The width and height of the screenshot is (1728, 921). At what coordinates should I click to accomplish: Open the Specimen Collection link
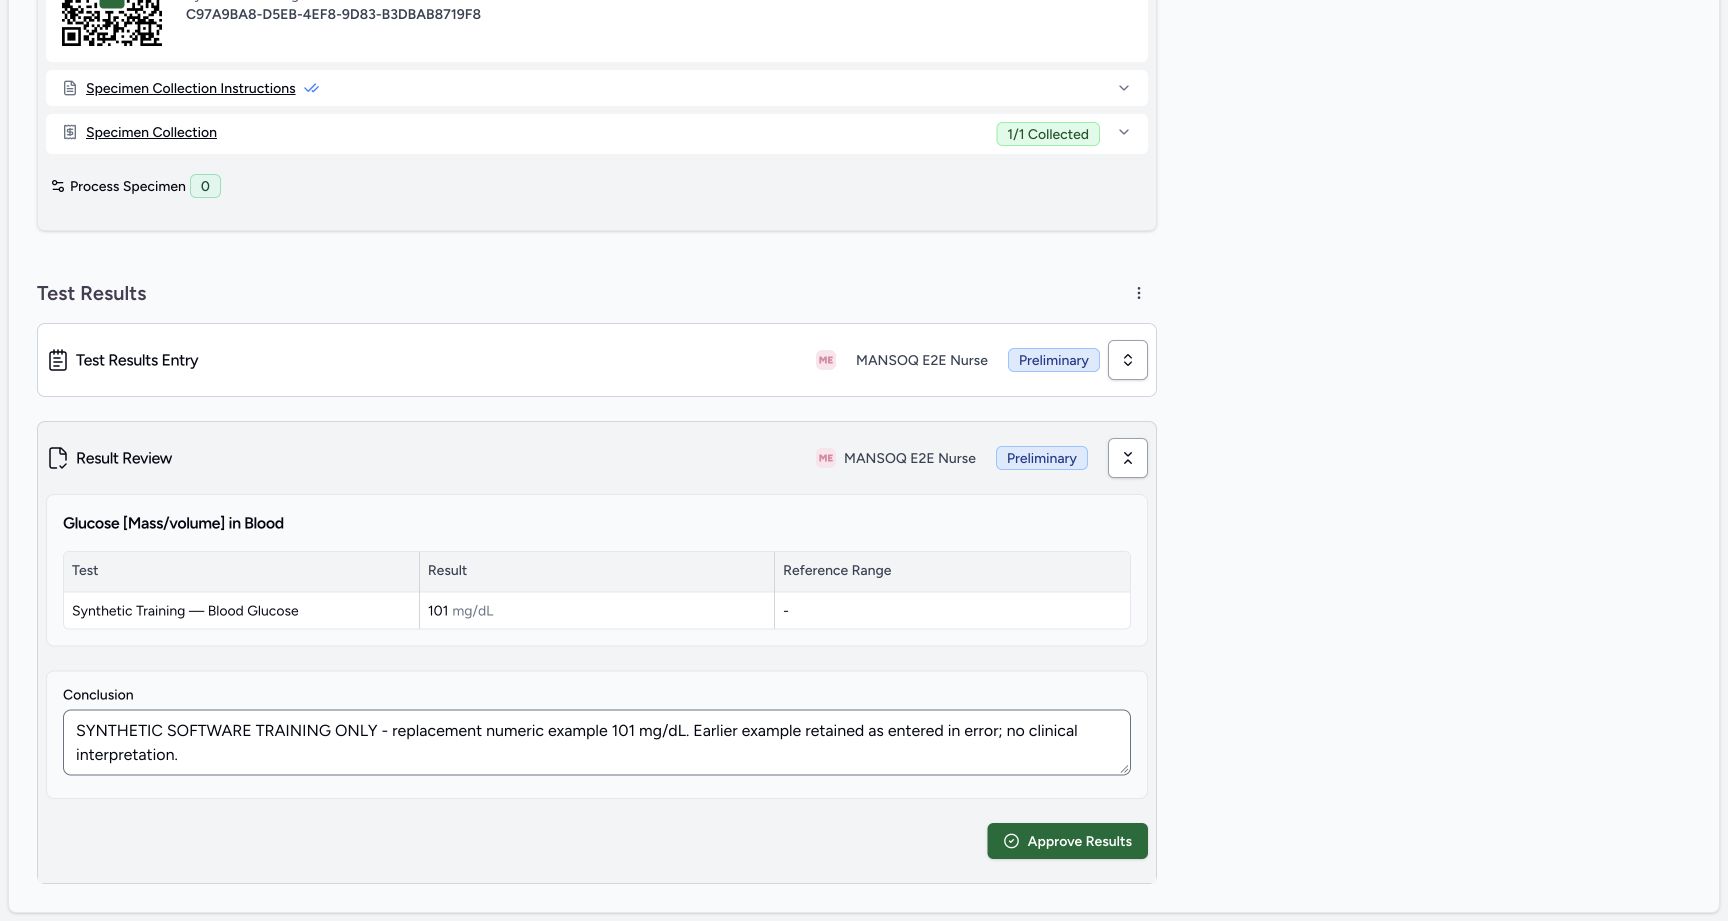(151, 132)
